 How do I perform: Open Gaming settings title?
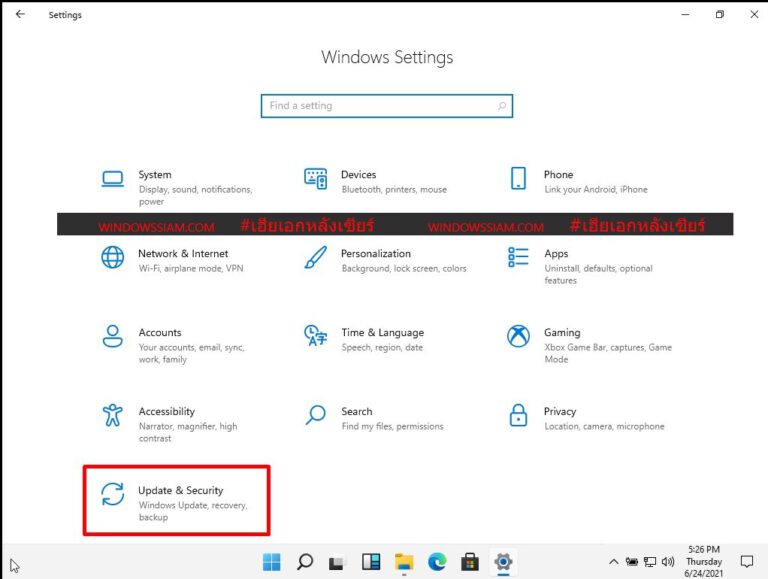(562, 332)
